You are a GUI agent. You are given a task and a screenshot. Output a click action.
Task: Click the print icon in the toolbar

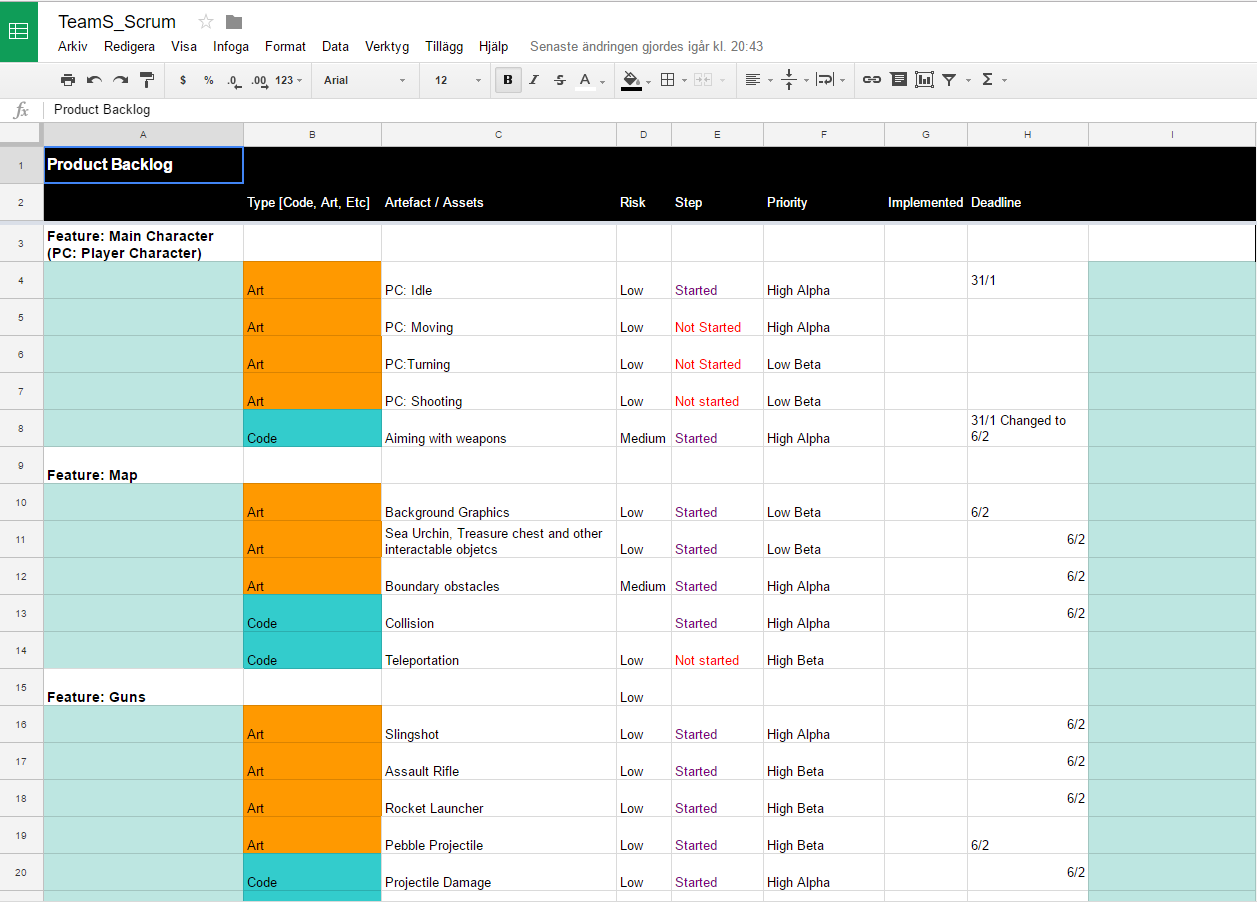68,80
